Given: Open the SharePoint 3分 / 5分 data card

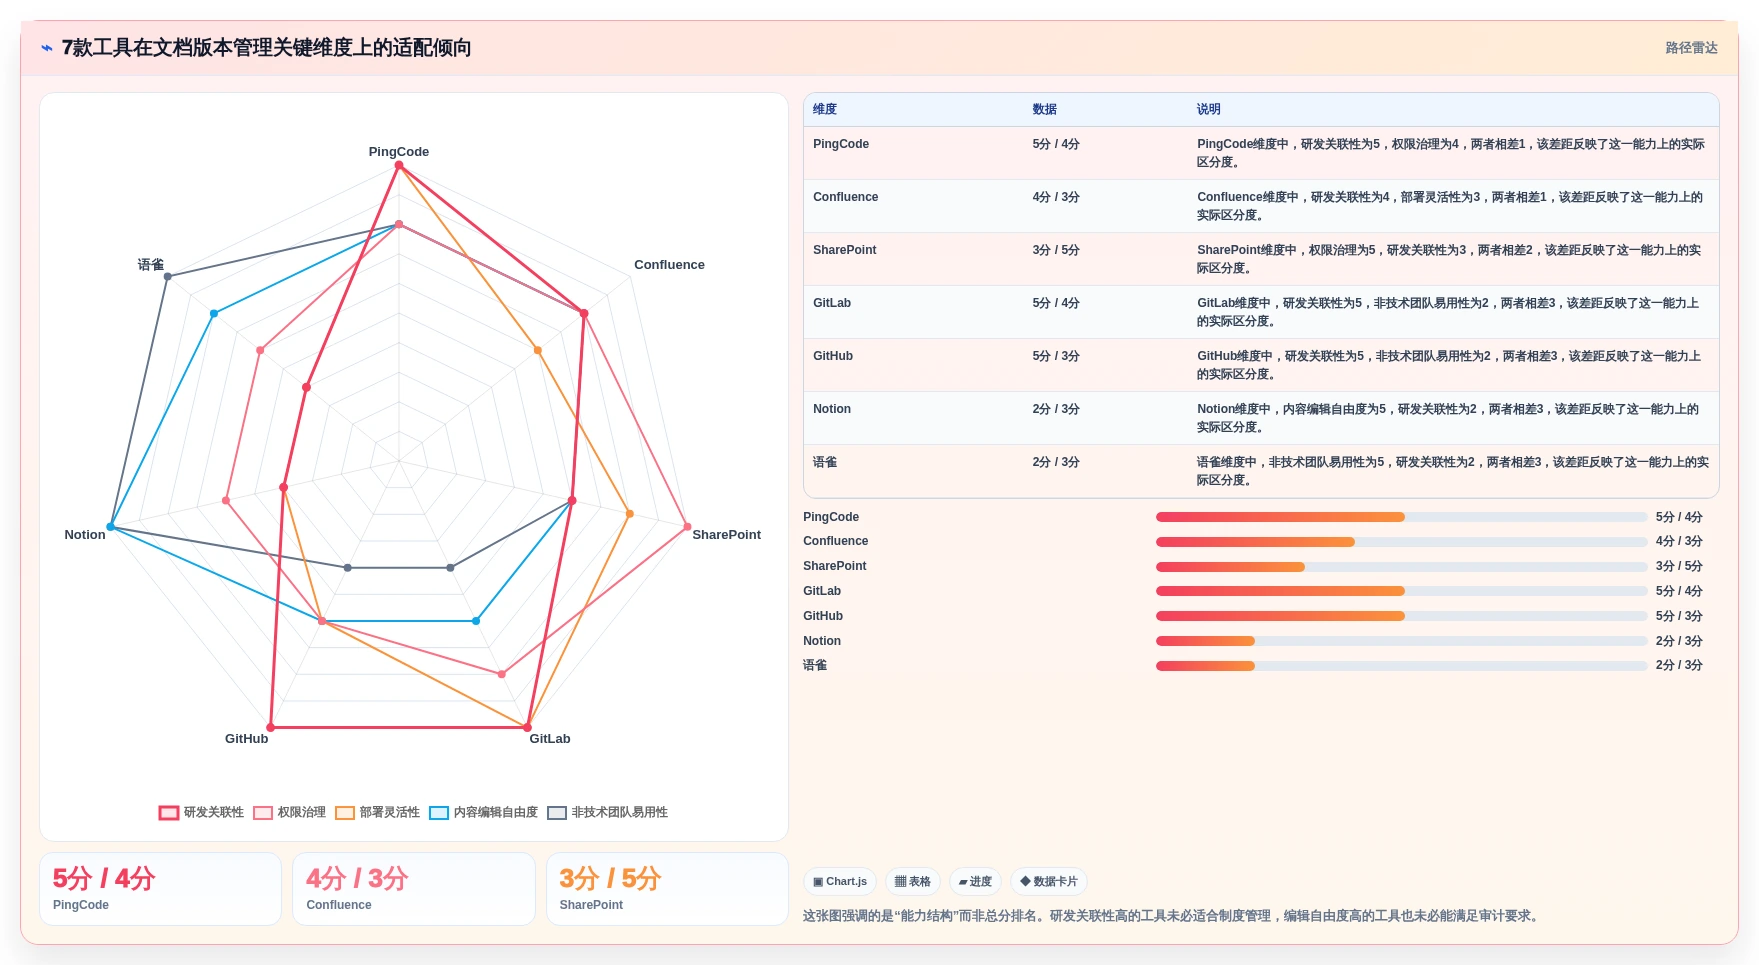Looking at the screenshot, I should pyautogui.click(x=667, y=889).
